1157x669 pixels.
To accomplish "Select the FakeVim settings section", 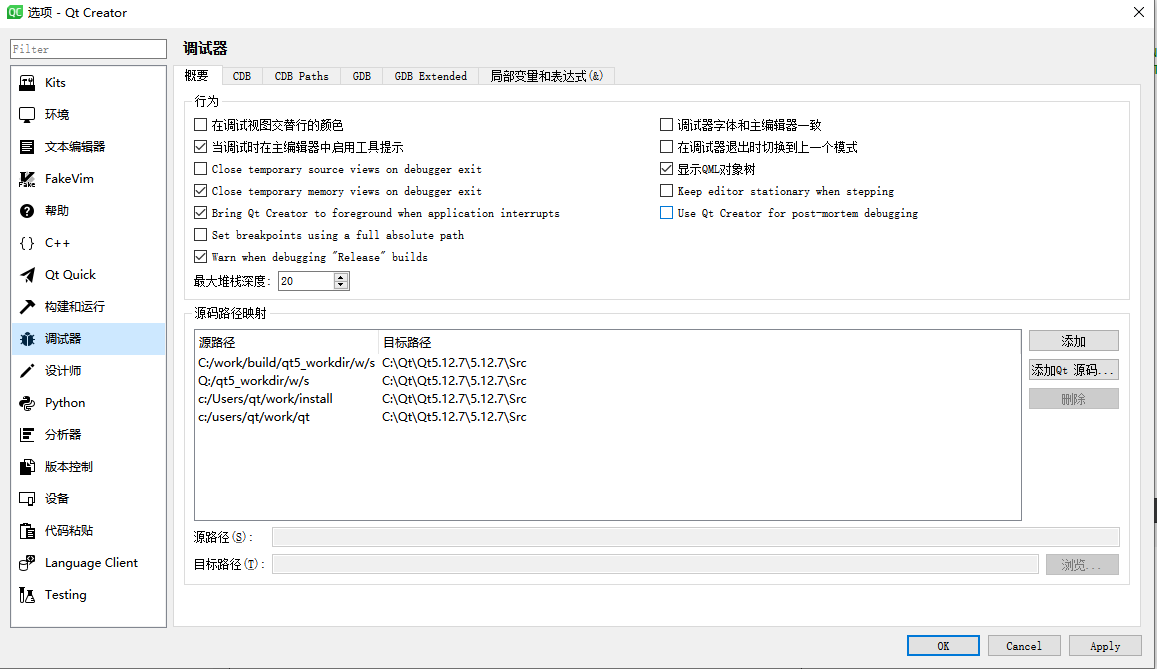I will click(65, 178).
